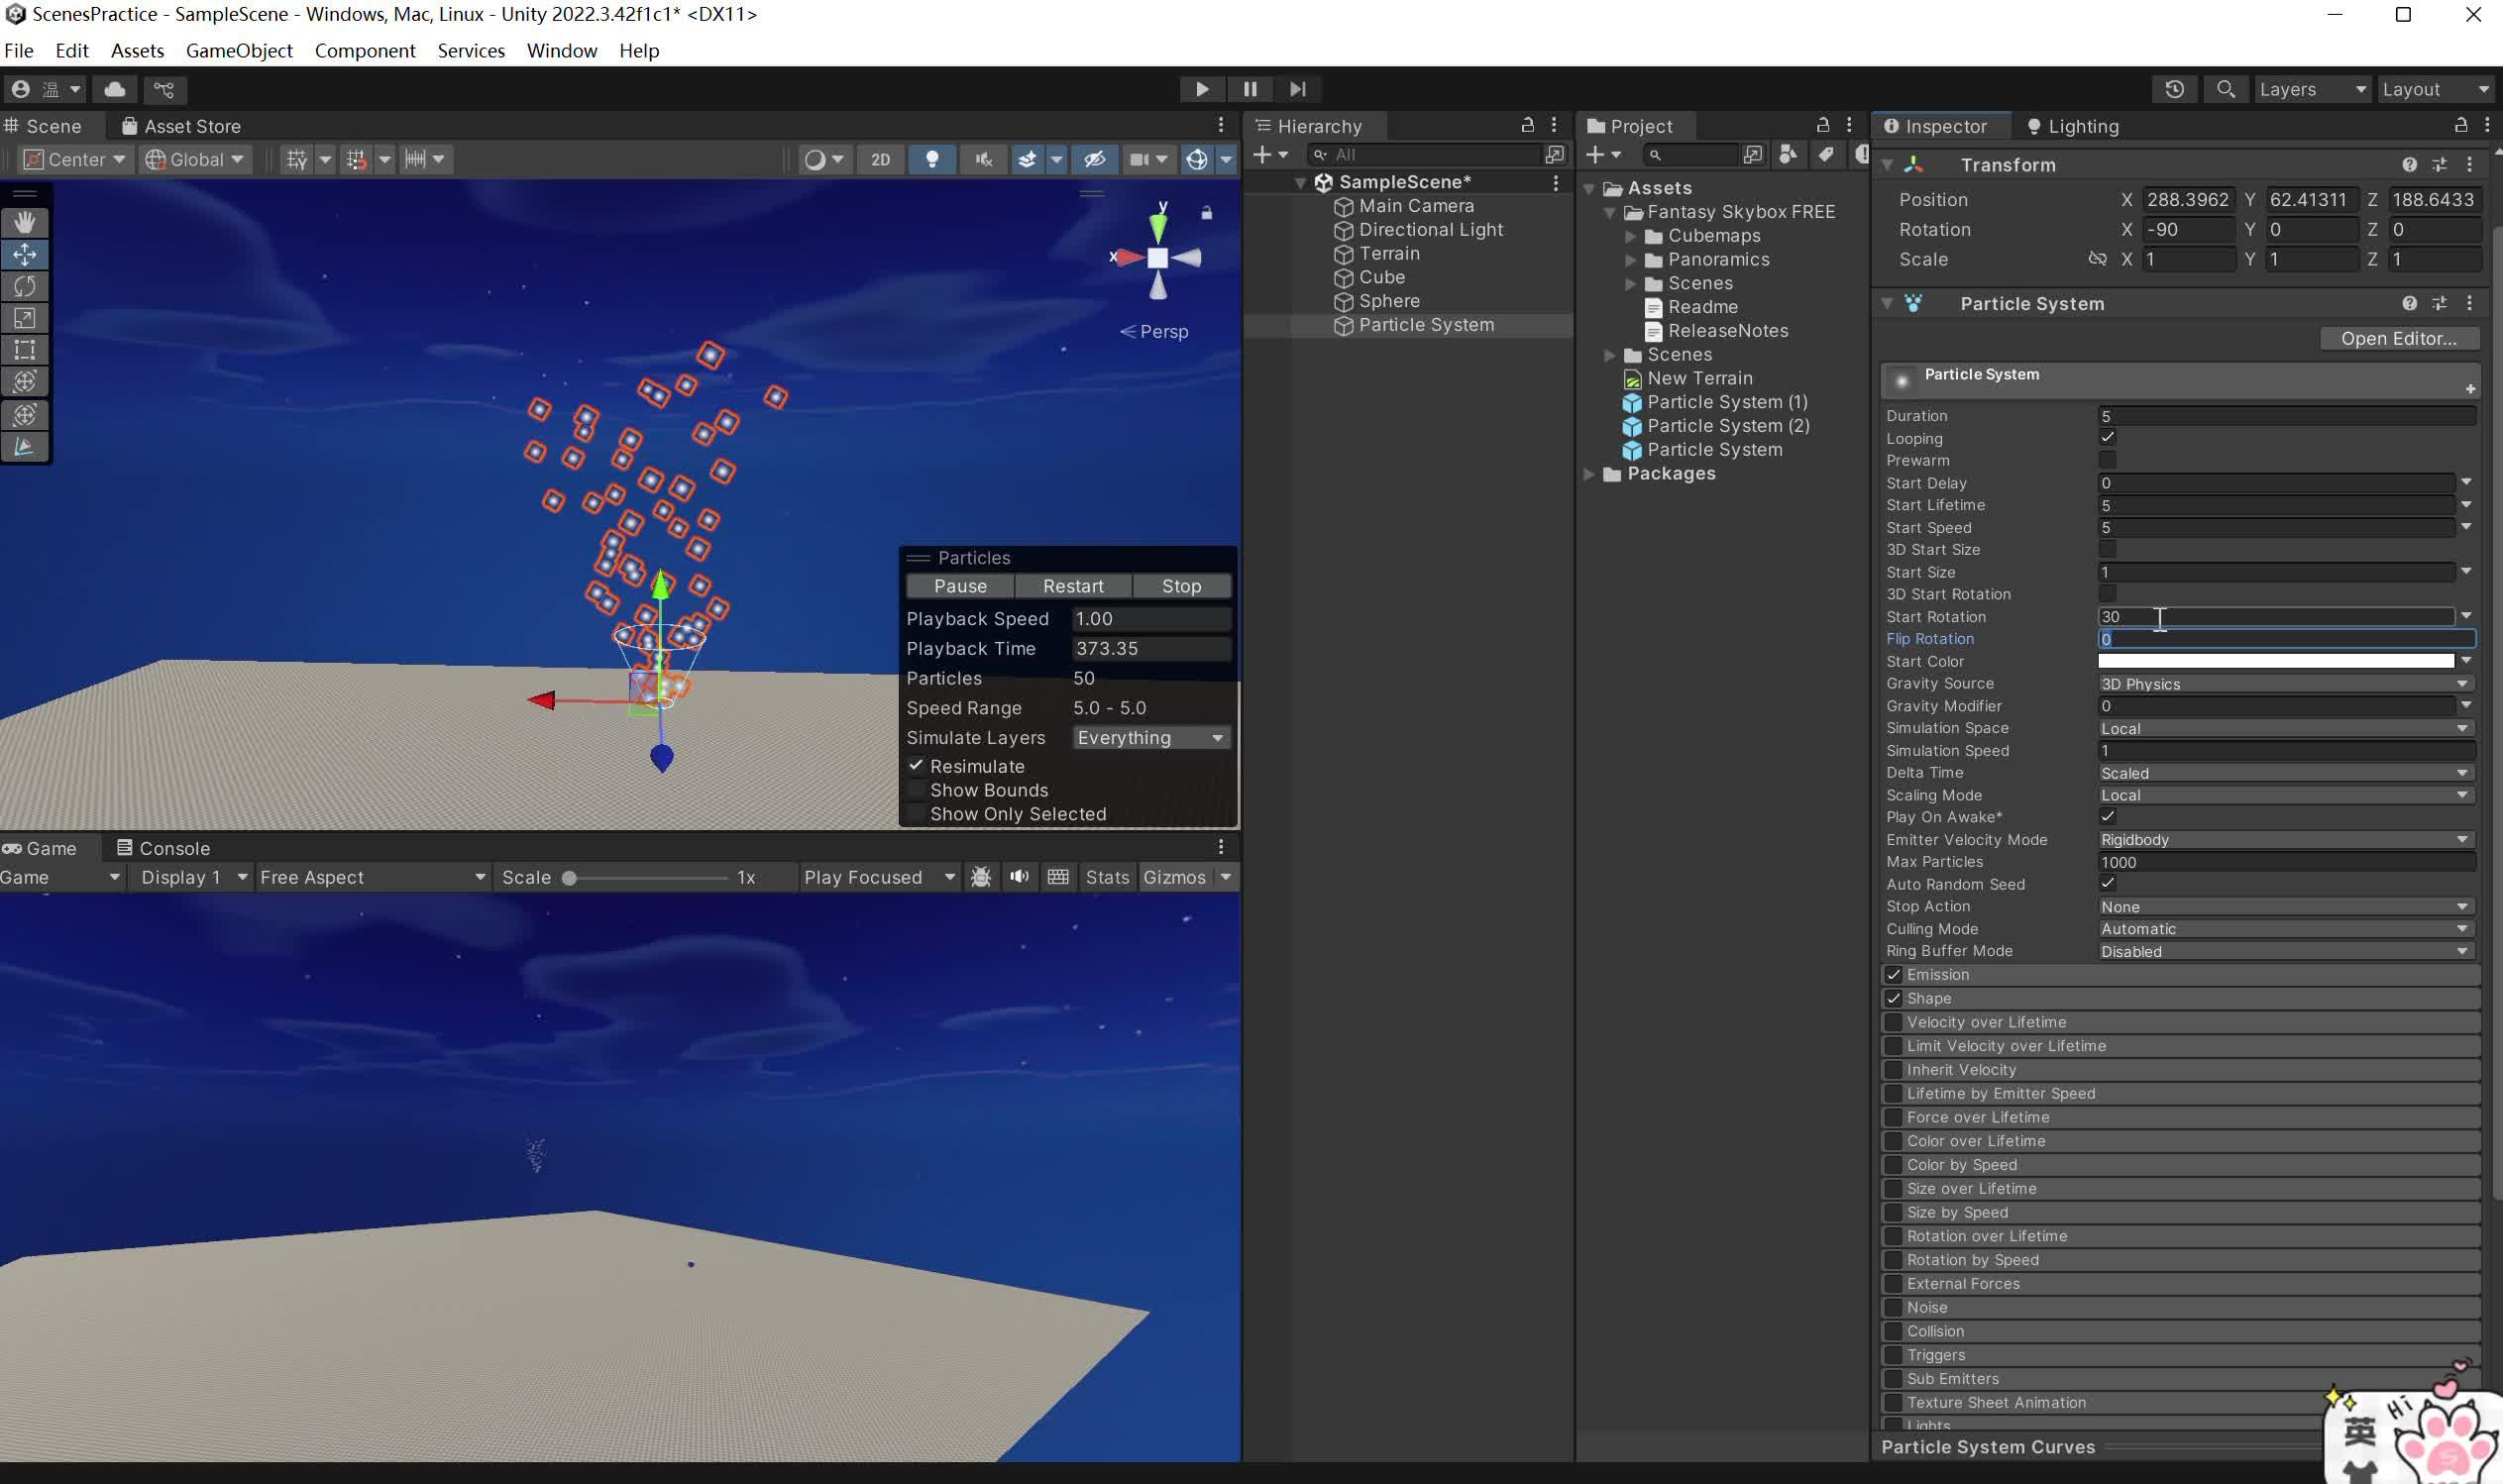Toggle scene audio mute in Scene toolbar
This screenshot has width=2503, height=1484.
[982, 159]
